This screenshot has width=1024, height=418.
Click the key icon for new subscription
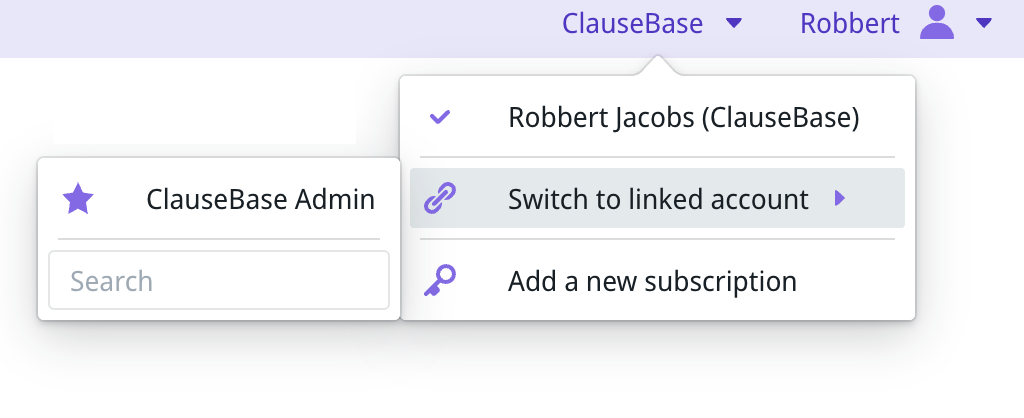coord(440,281)
